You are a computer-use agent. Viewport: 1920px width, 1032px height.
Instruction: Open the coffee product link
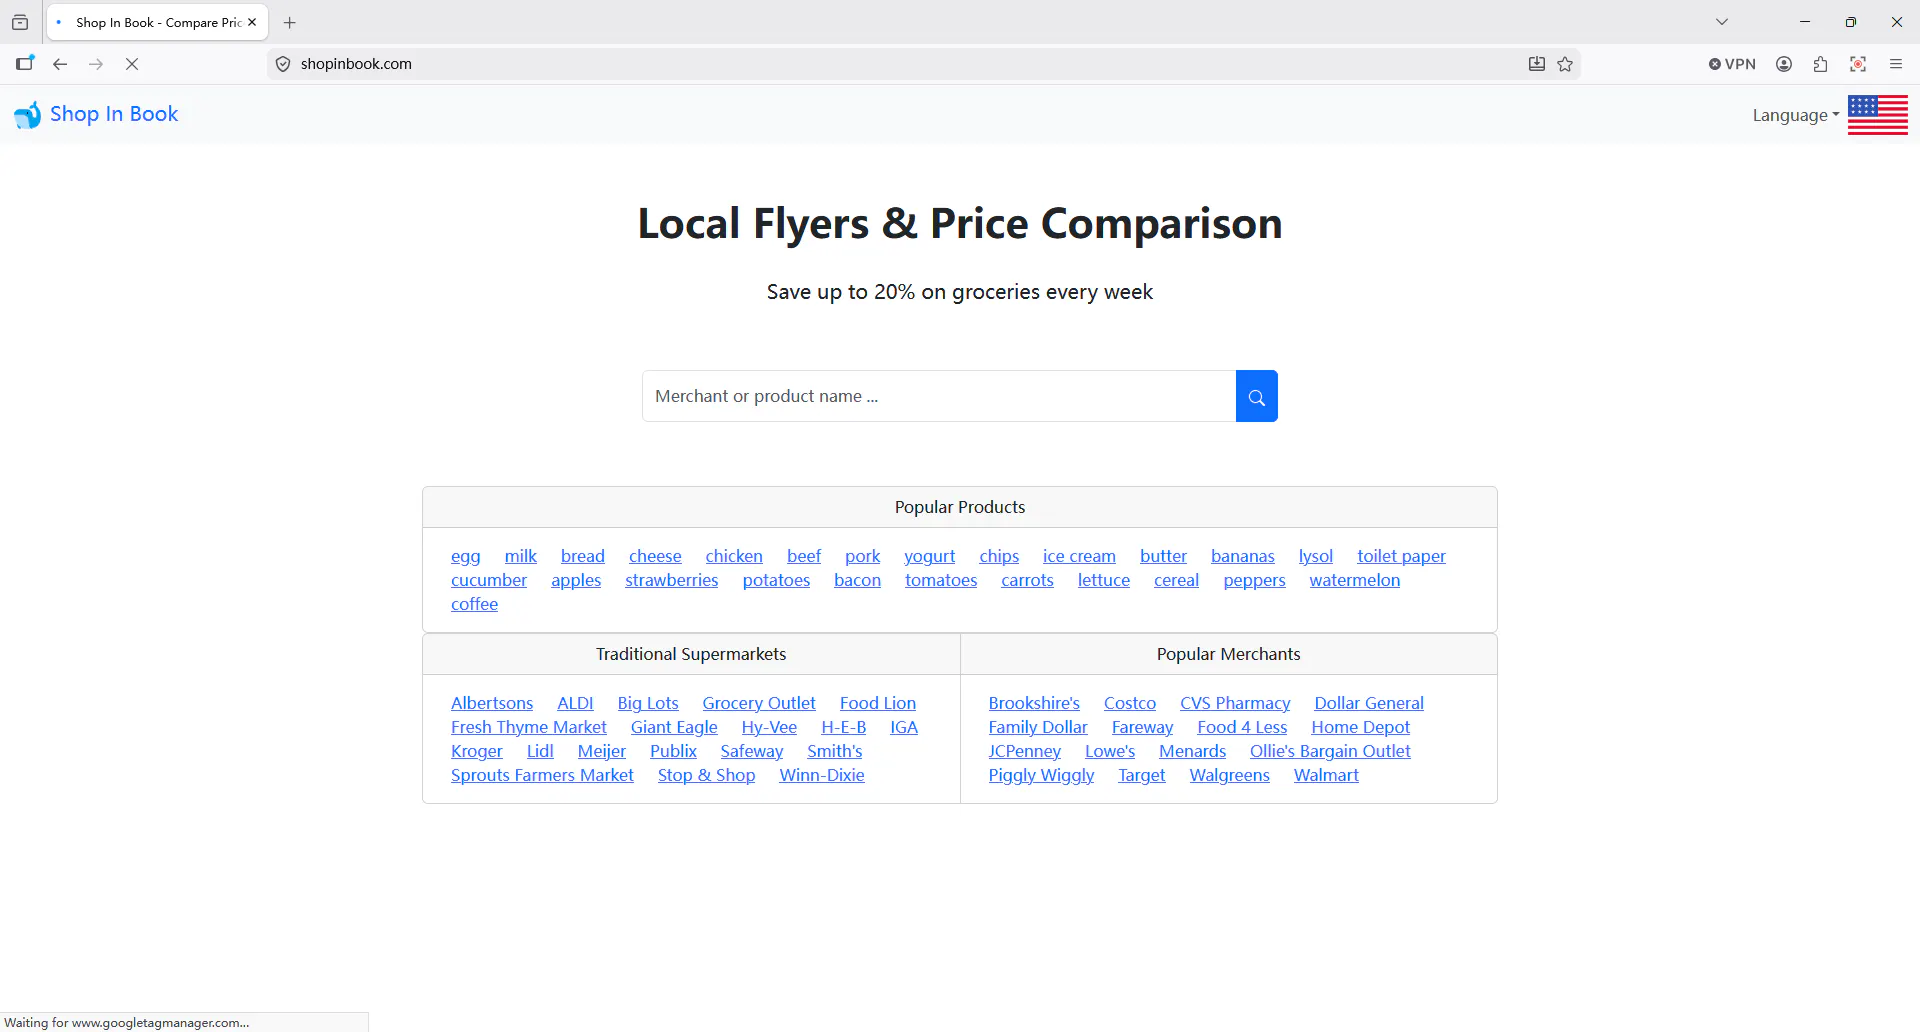474,604
